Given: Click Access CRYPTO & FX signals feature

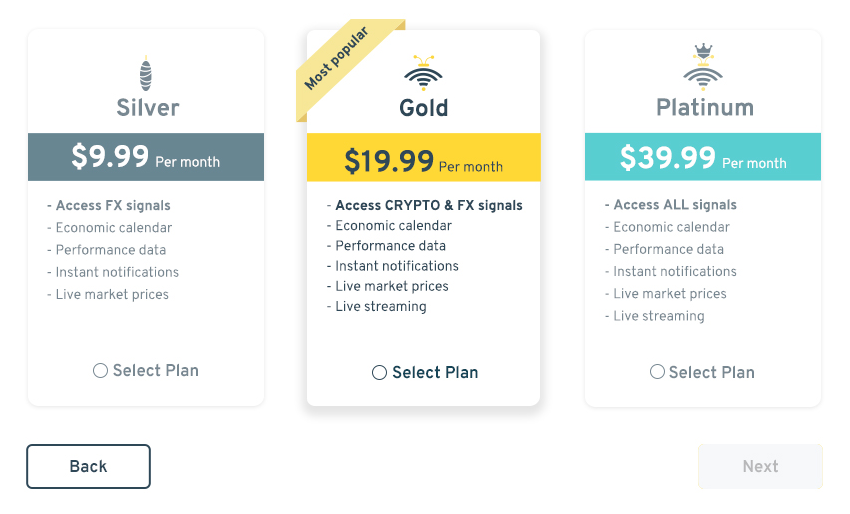Looking at the screenshot, I should pyautogui.click(x=428, y=206).
